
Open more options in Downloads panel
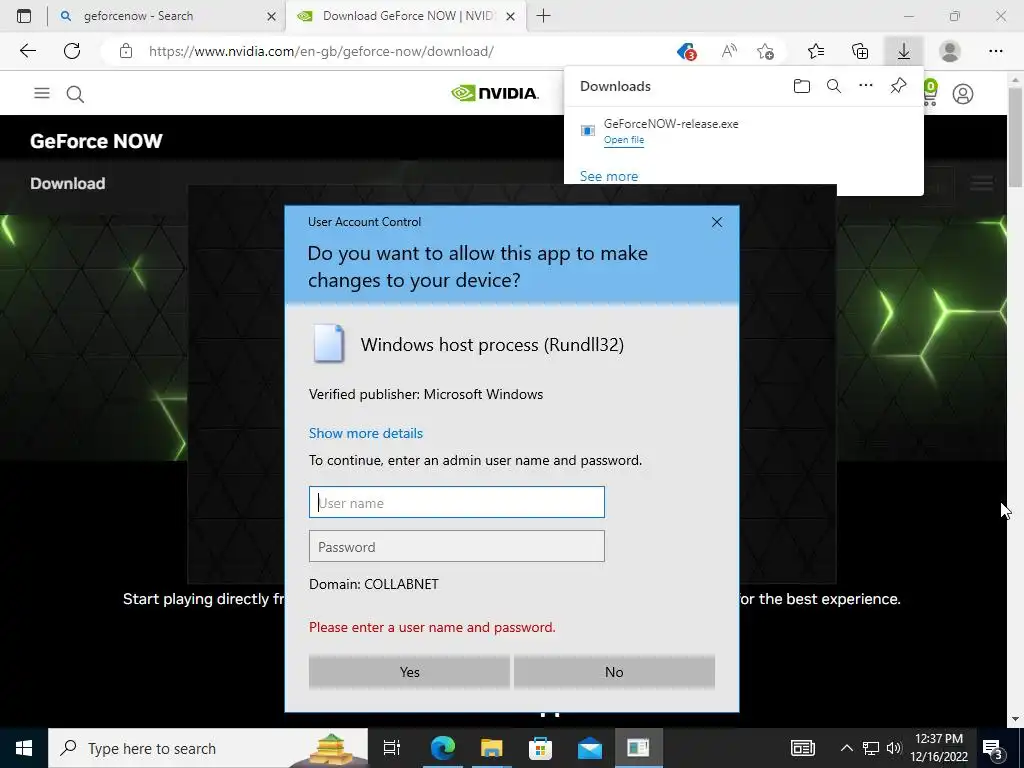[866, 86]
